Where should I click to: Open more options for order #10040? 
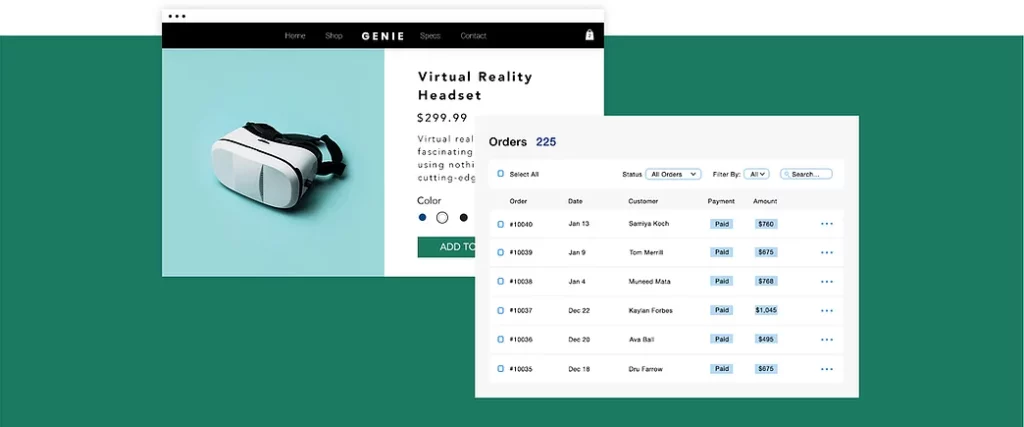coord(827,224)
